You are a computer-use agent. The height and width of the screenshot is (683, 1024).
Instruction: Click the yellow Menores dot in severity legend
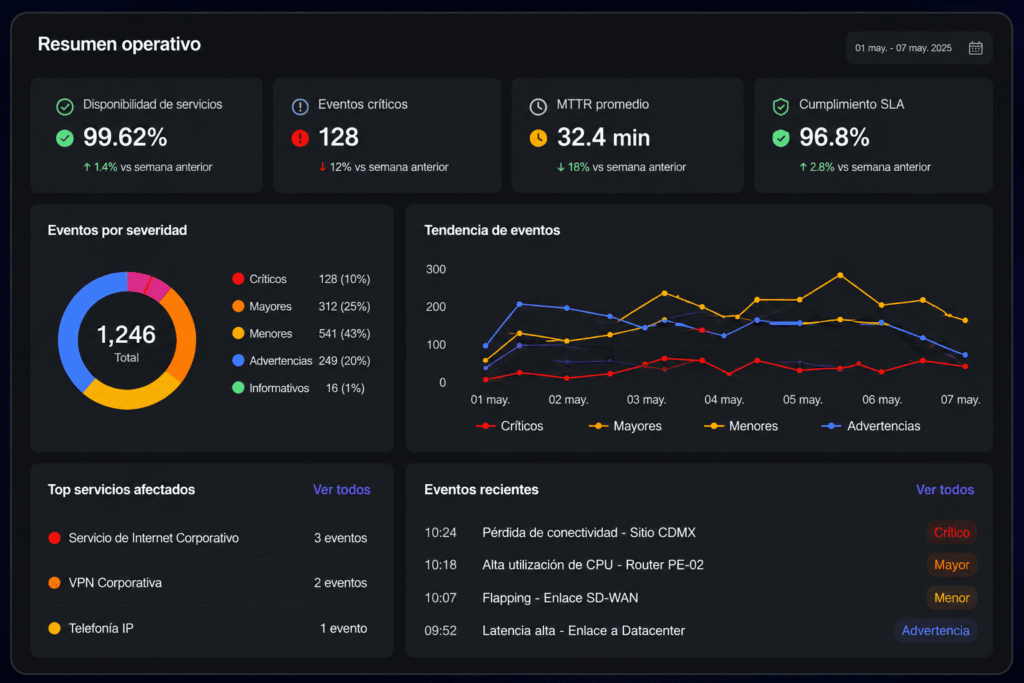238,334
